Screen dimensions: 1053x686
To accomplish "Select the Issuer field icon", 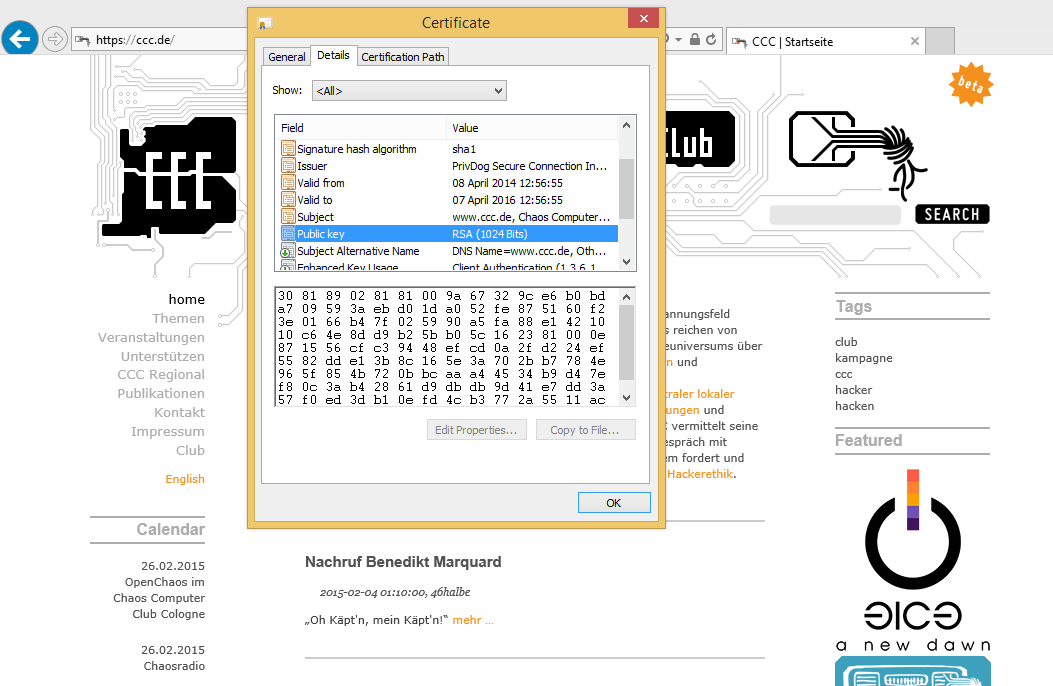I will coord(288,166).
